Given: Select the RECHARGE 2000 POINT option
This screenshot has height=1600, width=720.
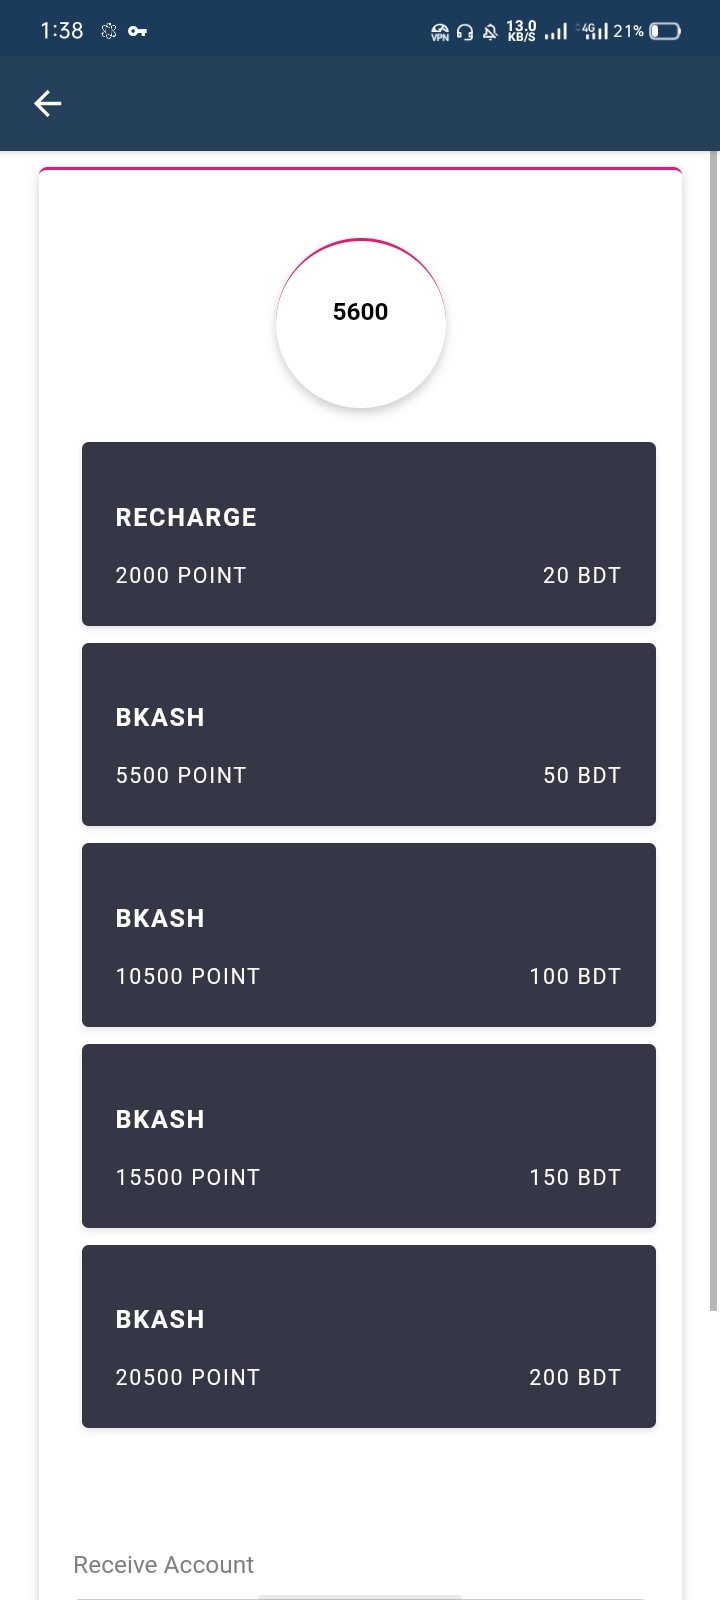Looking at the screenshot, I should point(369,534).
